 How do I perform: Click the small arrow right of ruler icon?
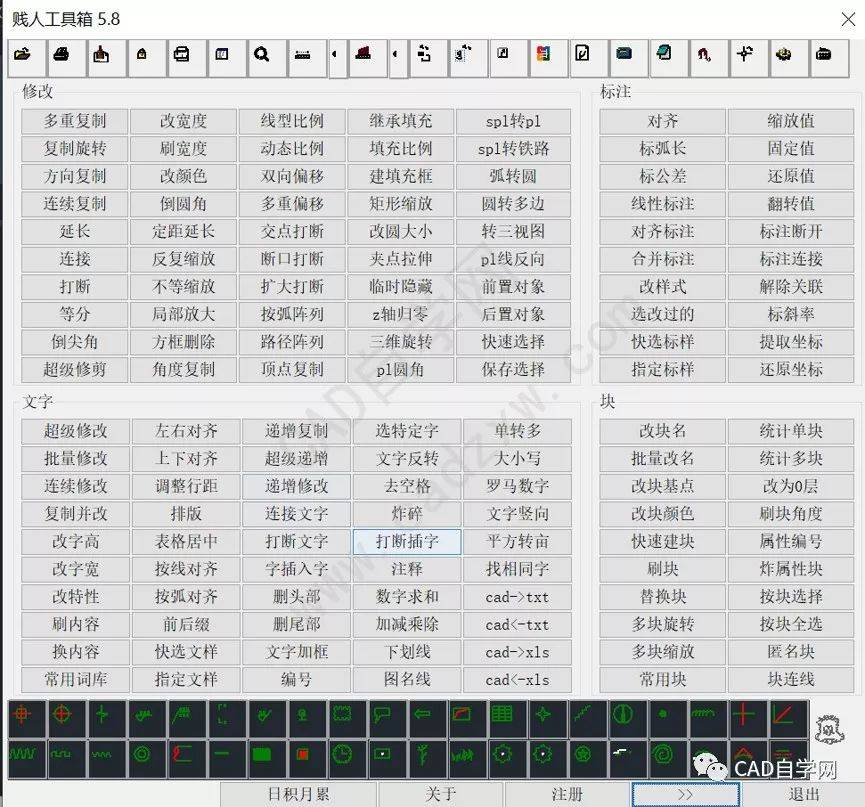click(x=333, y=56)
